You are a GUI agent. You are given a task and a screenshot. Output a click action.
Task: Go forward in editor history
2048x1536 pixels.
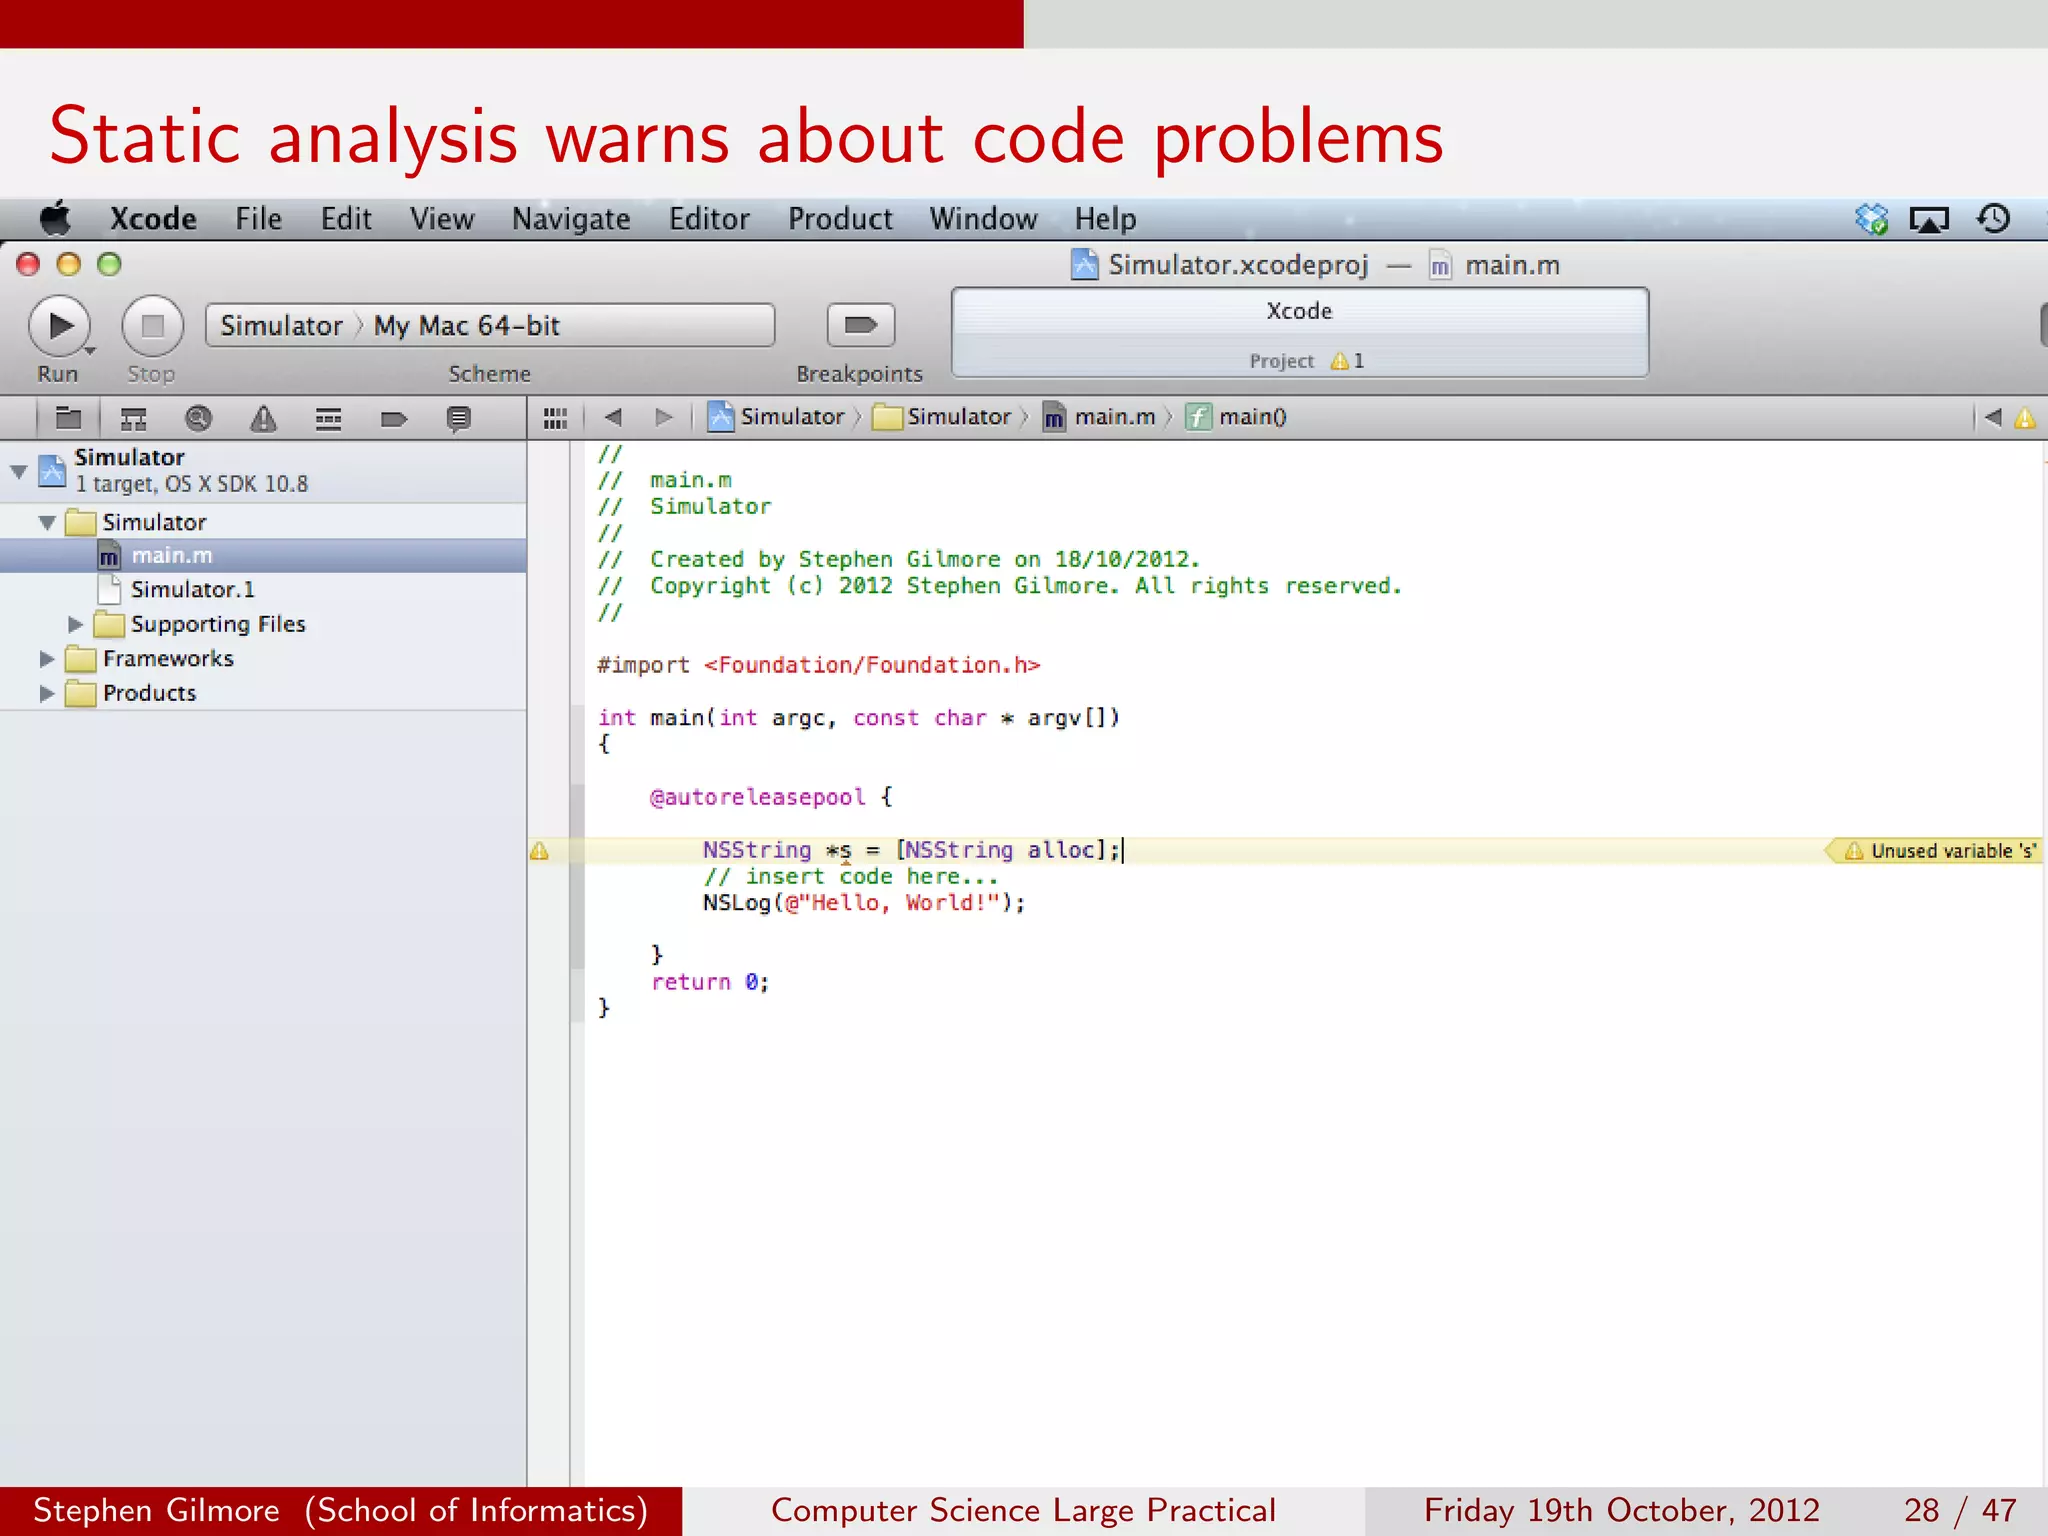click(664, 417)
